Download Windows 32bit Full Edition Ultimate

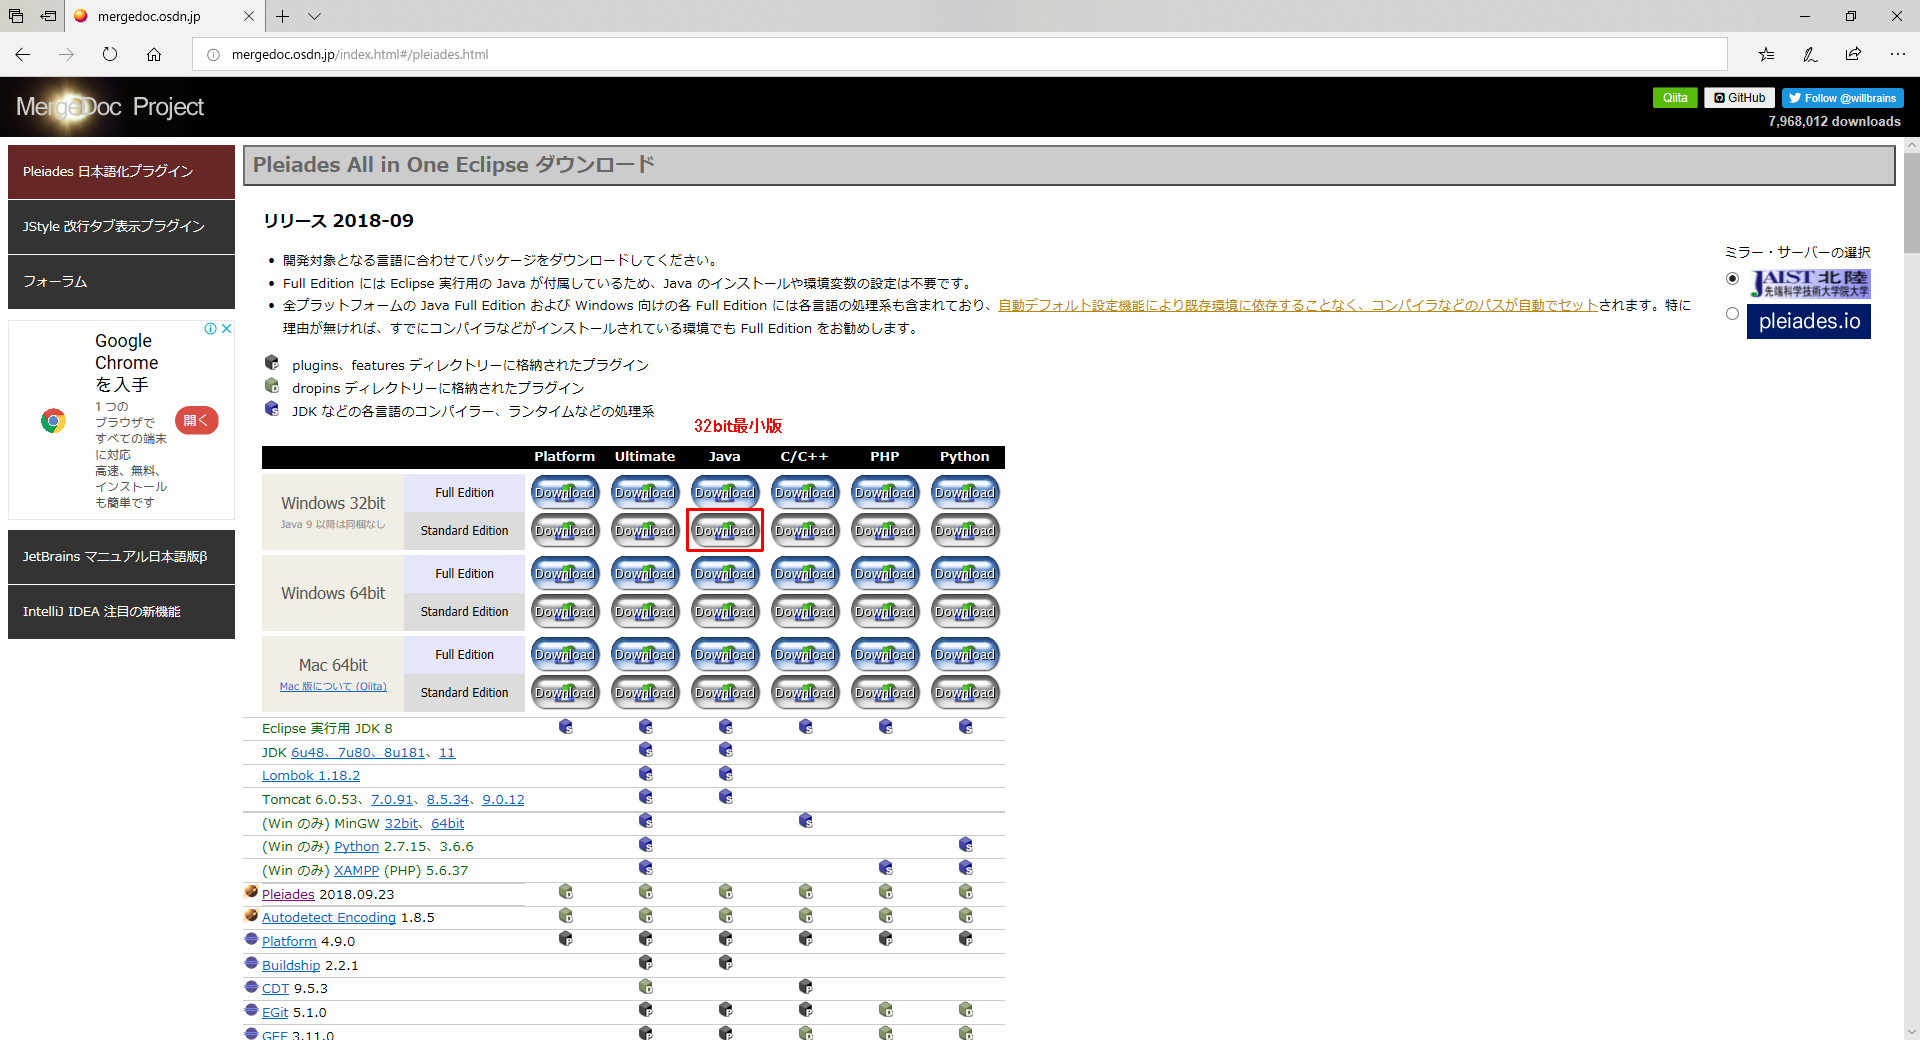(645, 493)
